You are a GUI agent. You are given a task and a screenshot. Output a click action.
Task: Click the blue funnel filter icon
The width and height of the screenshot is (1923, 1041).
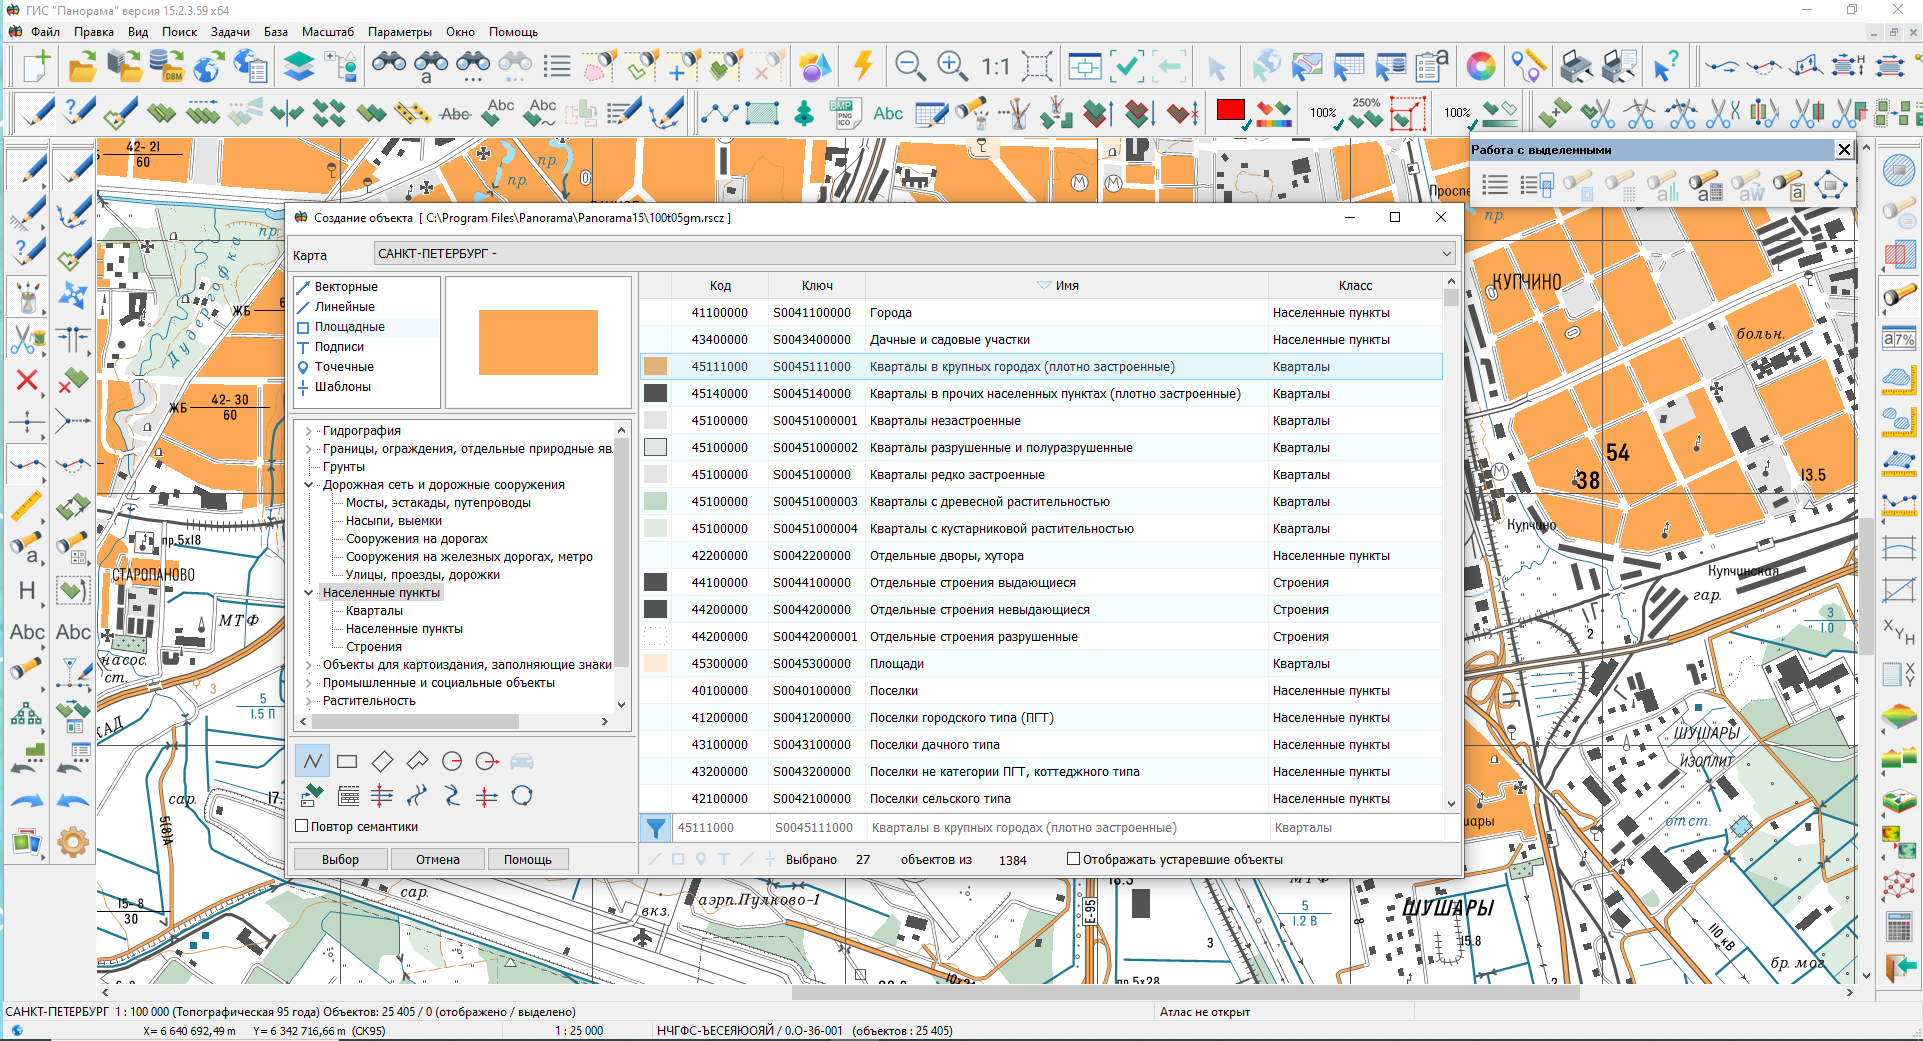tap(655, 828)
